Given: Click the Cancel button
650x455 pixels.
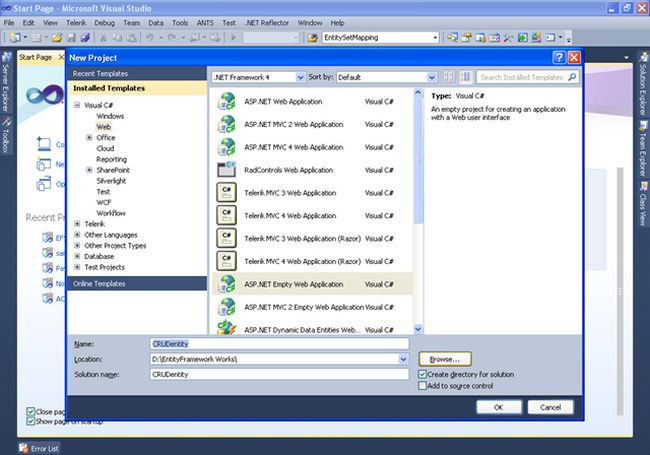Looking at the screenshot, I should point(551,407).
